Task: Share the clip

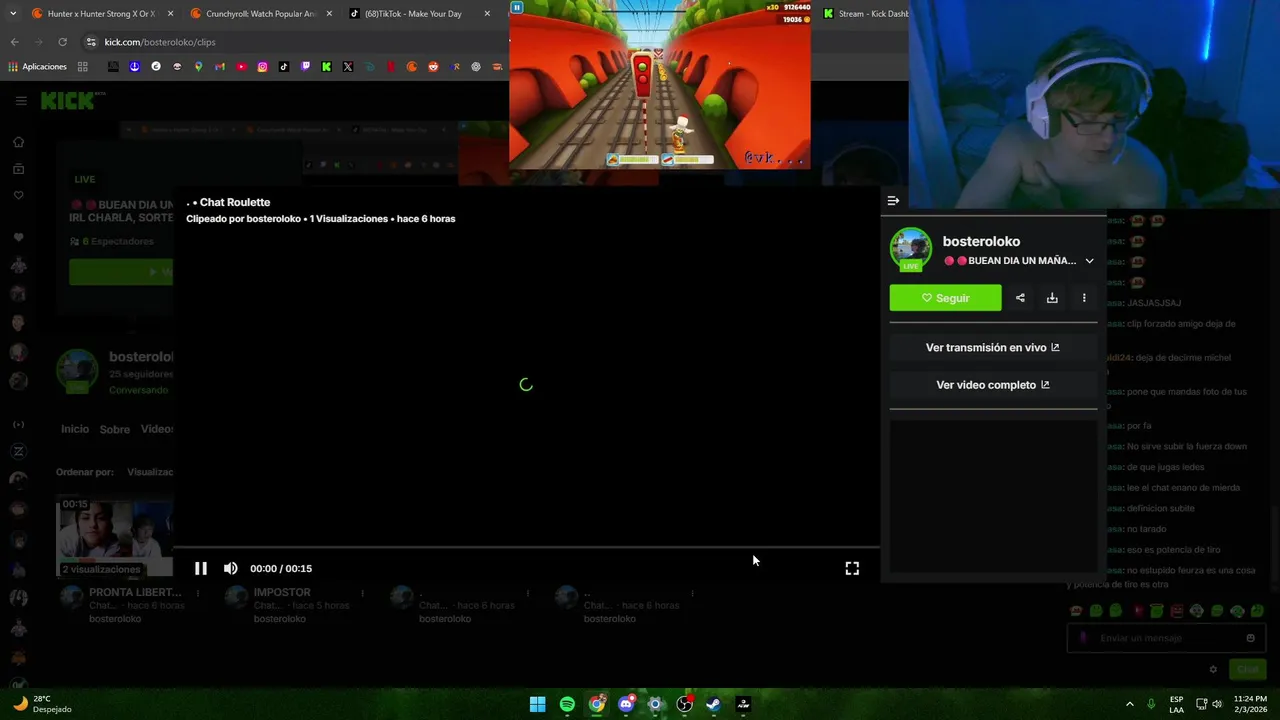Action: point(1020,298)
